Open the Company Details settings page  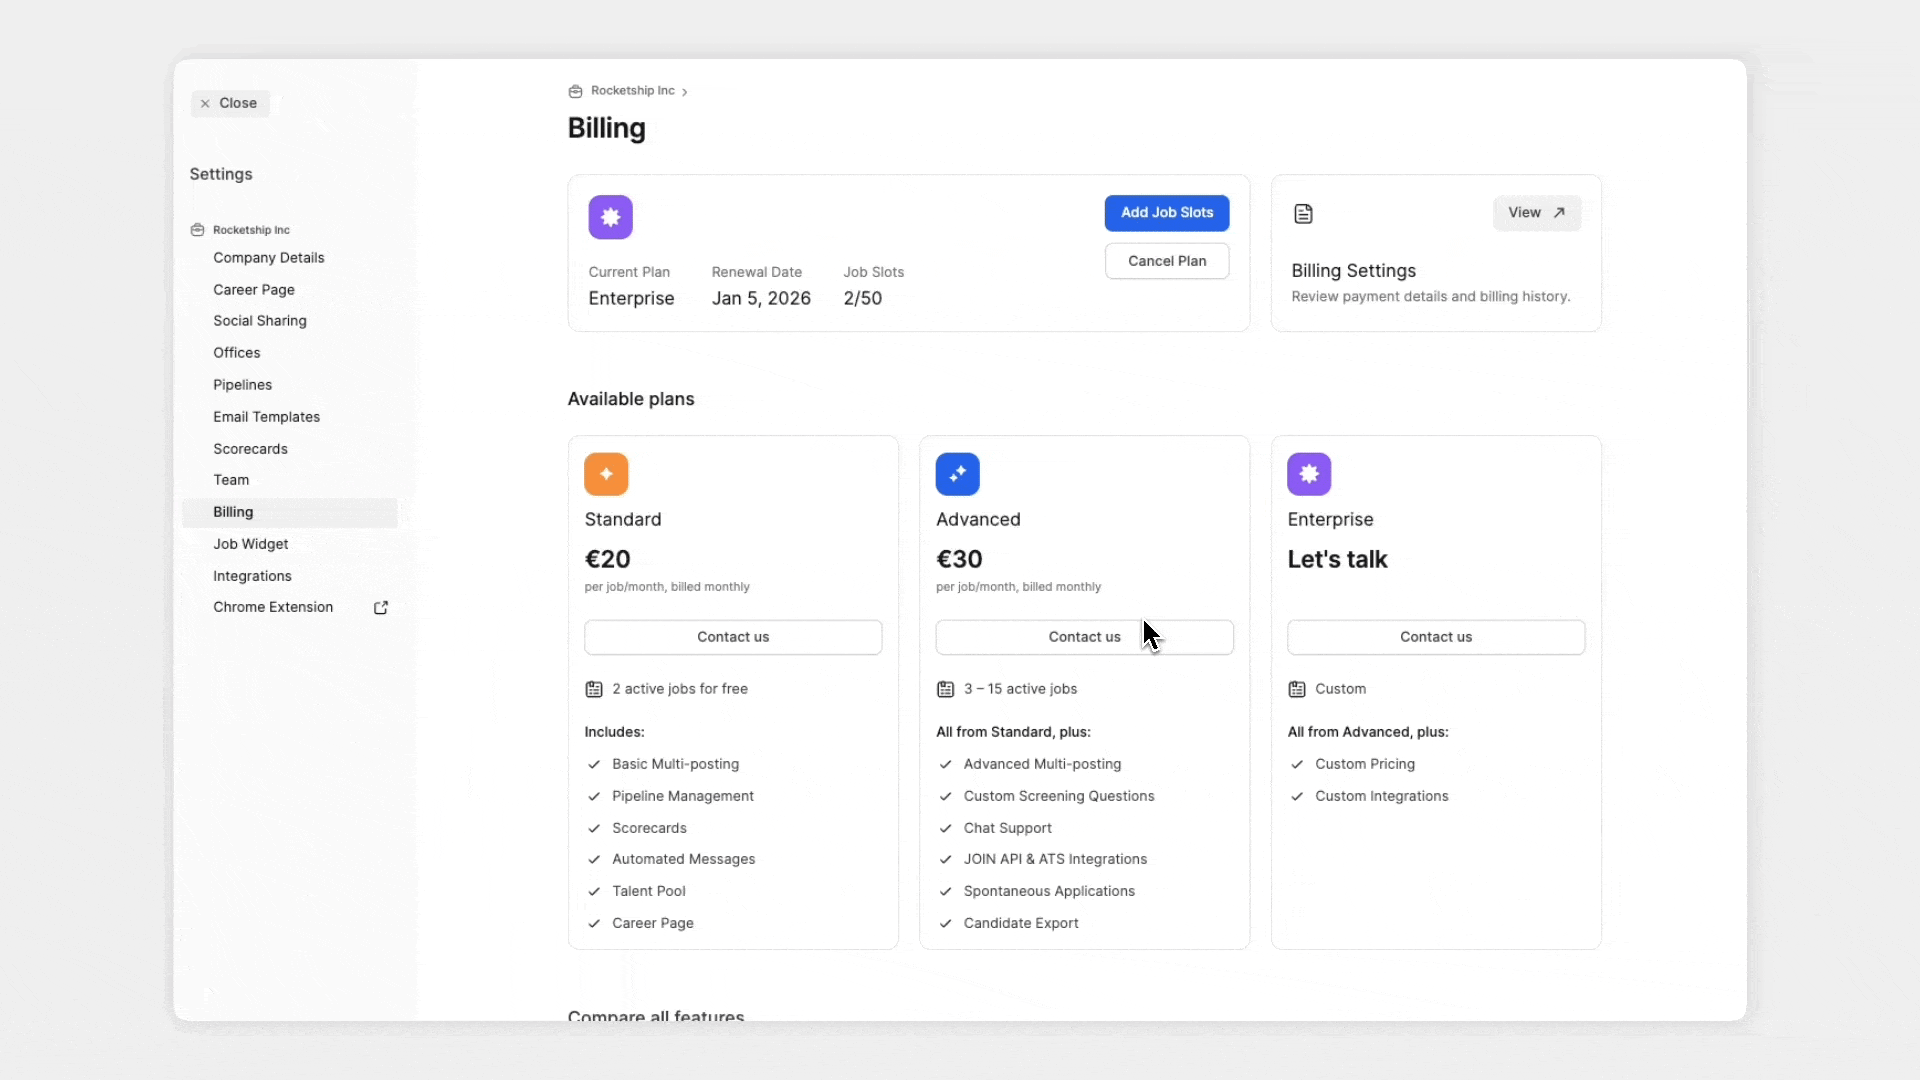pos(268,258)
